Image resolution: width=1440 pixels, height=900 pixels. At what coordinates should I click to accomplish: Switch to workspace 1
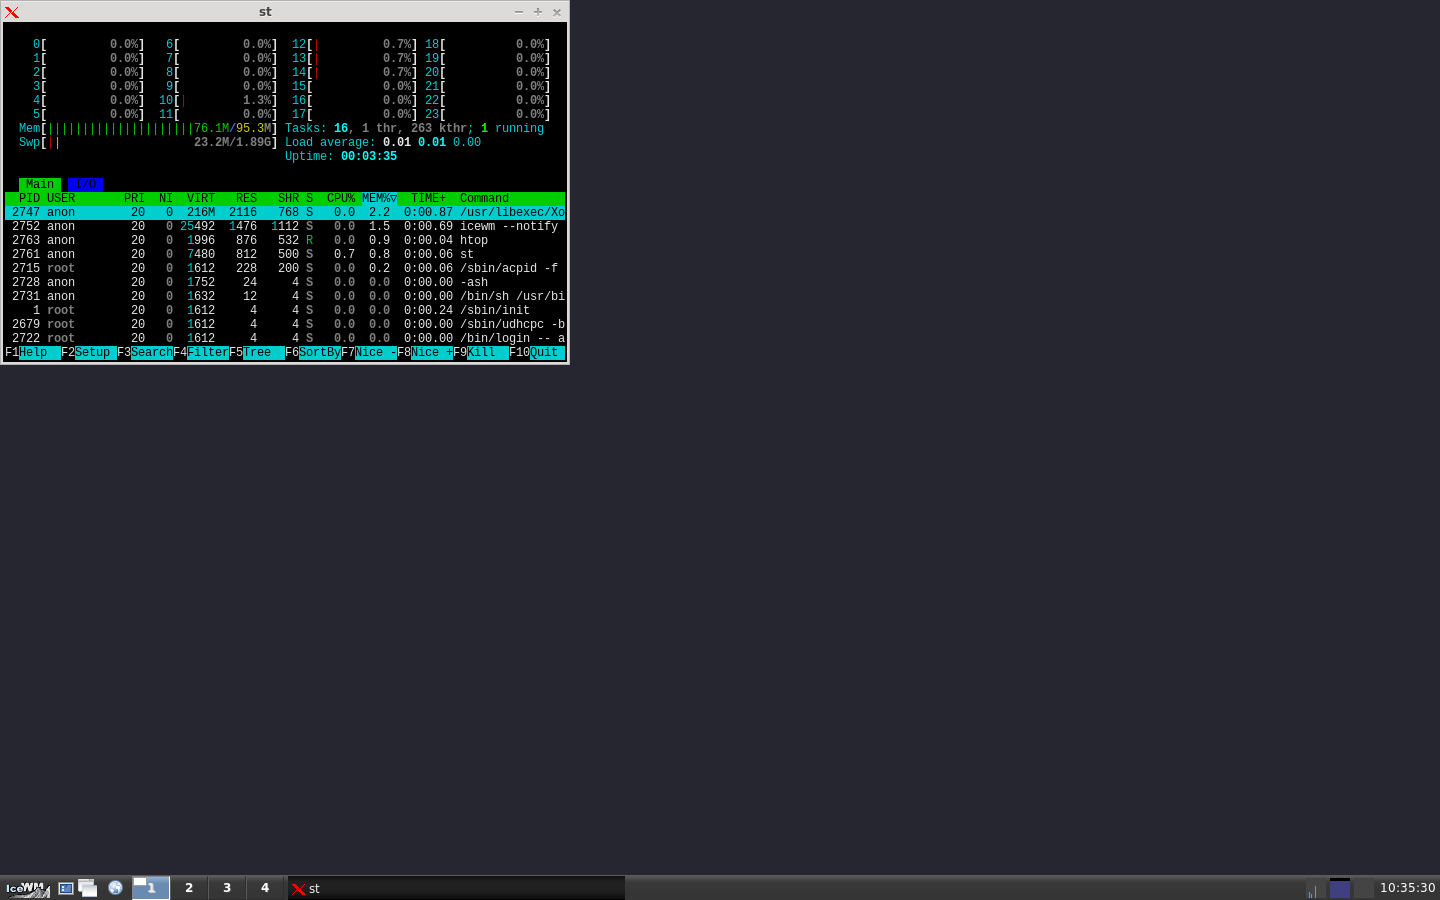point(151,888)
